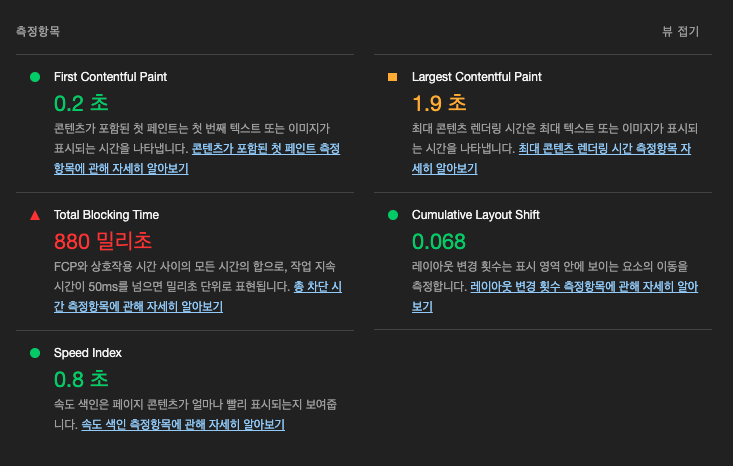
Task: Click the 측정항목 section heading
Action: click(38, 31)
